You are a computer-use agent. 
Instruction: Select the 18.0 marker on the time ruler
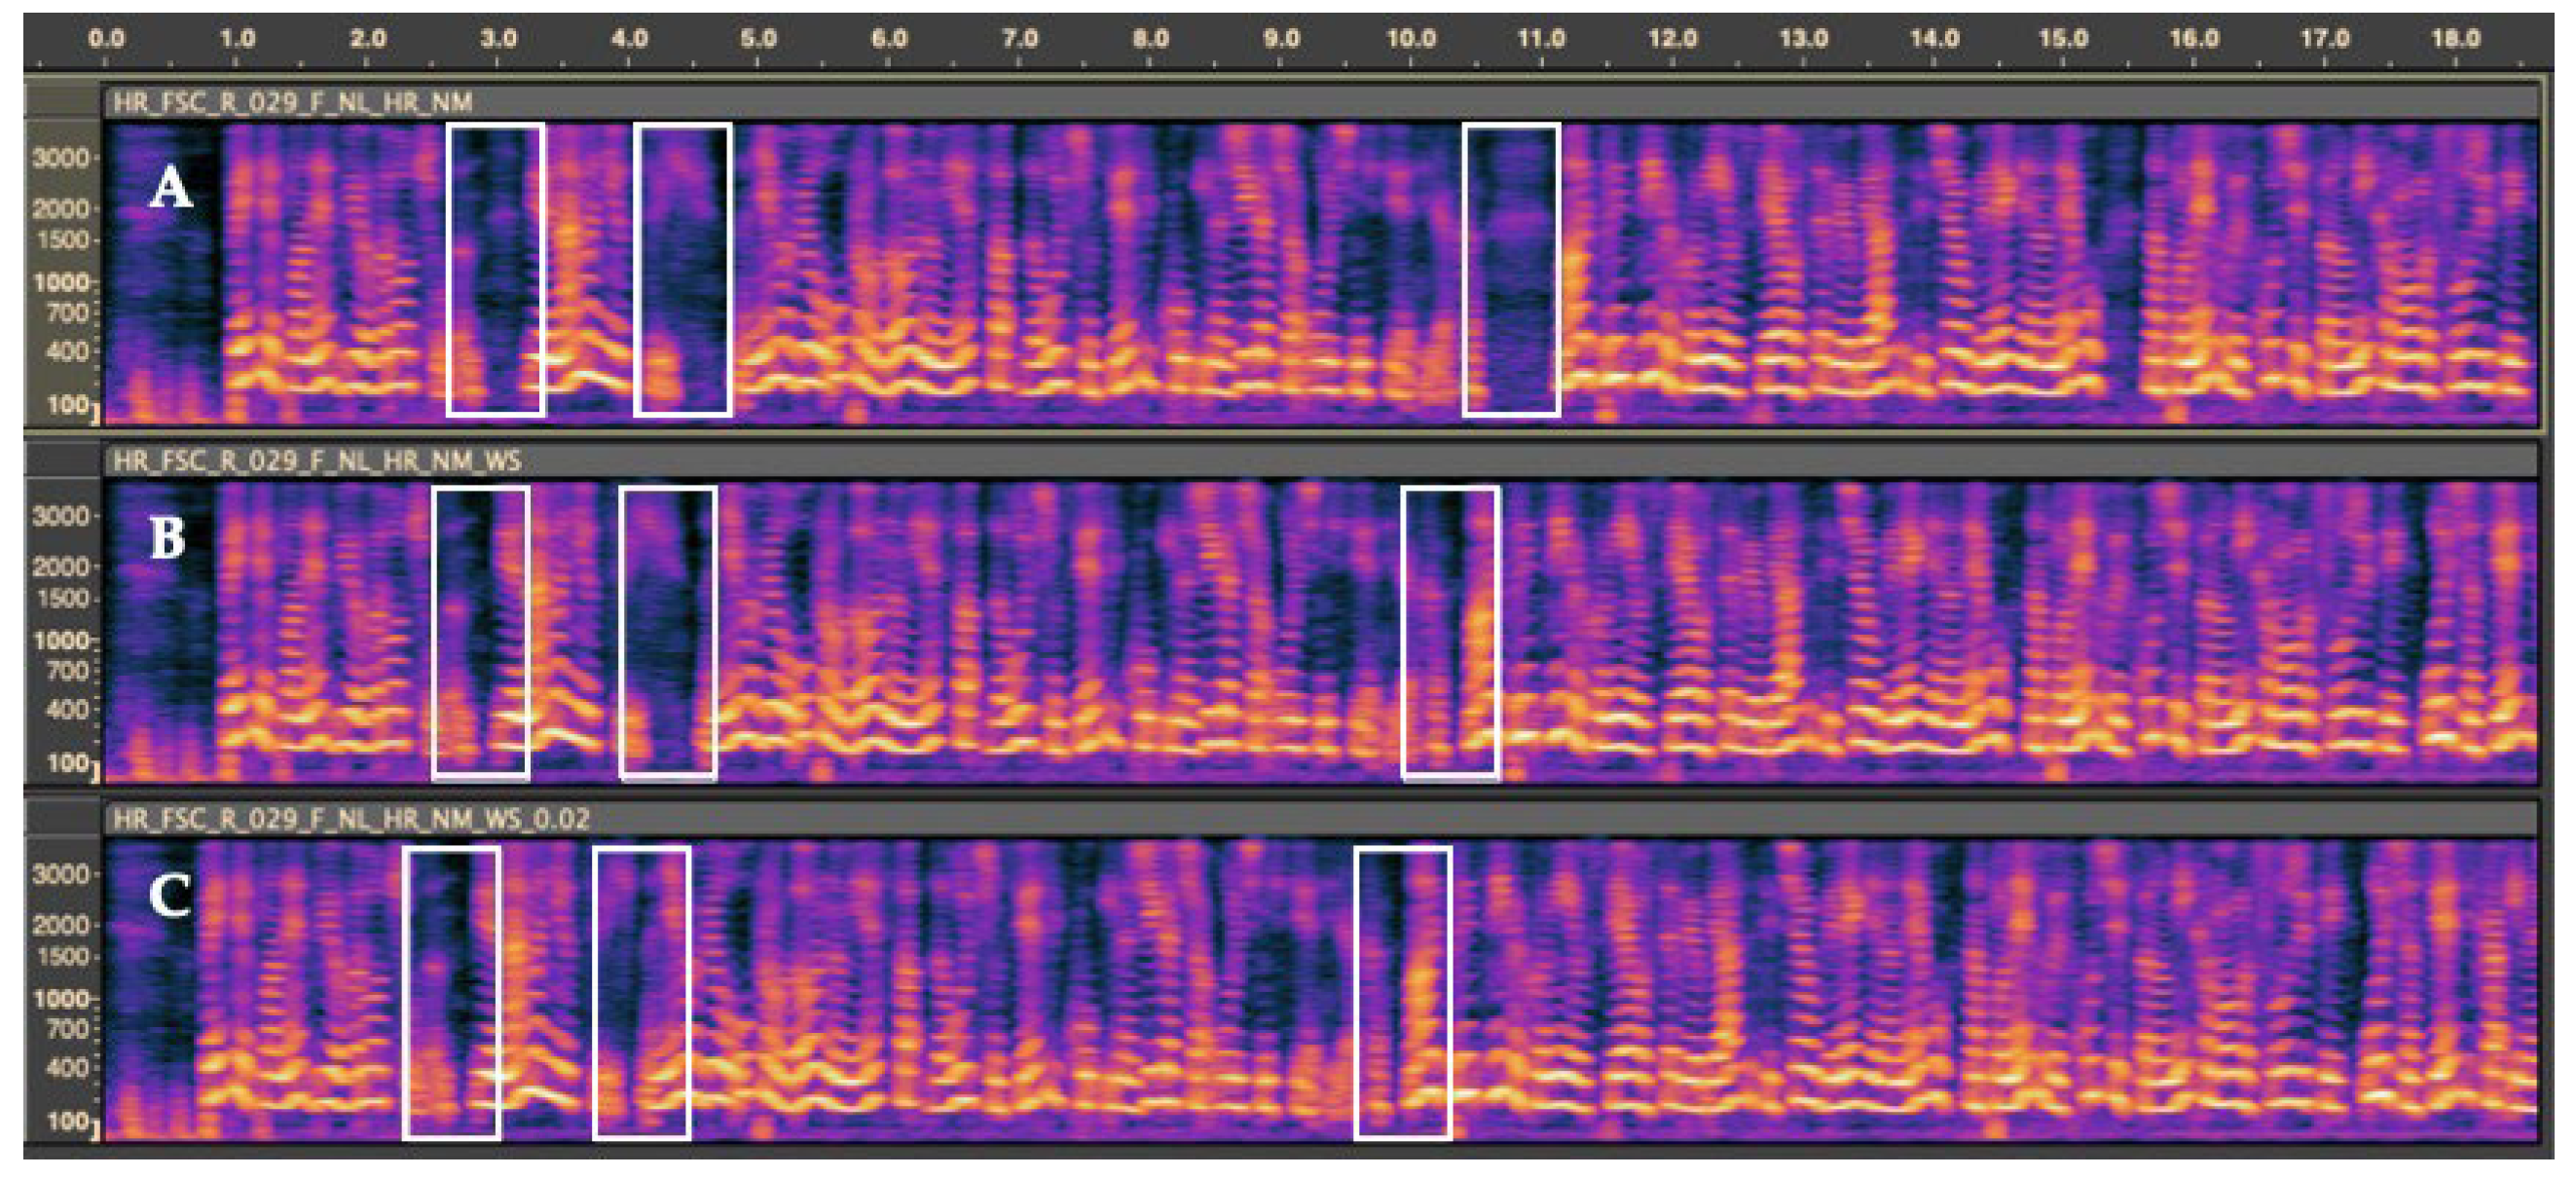point(2455,39)
